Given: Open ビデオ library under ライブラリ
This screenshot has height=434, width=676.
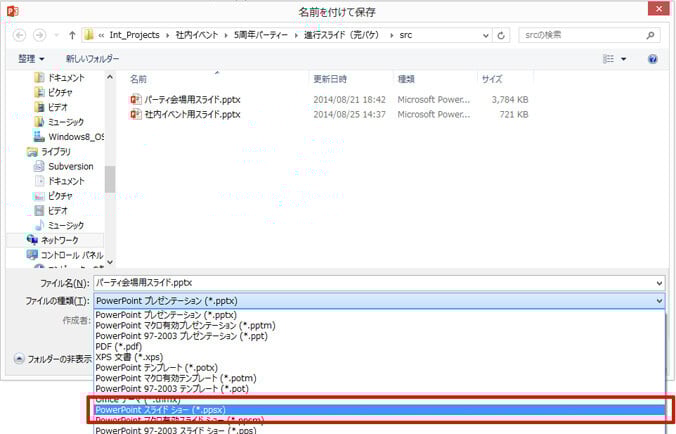Looking at the screenshot, I should click(x=58, y=211).
